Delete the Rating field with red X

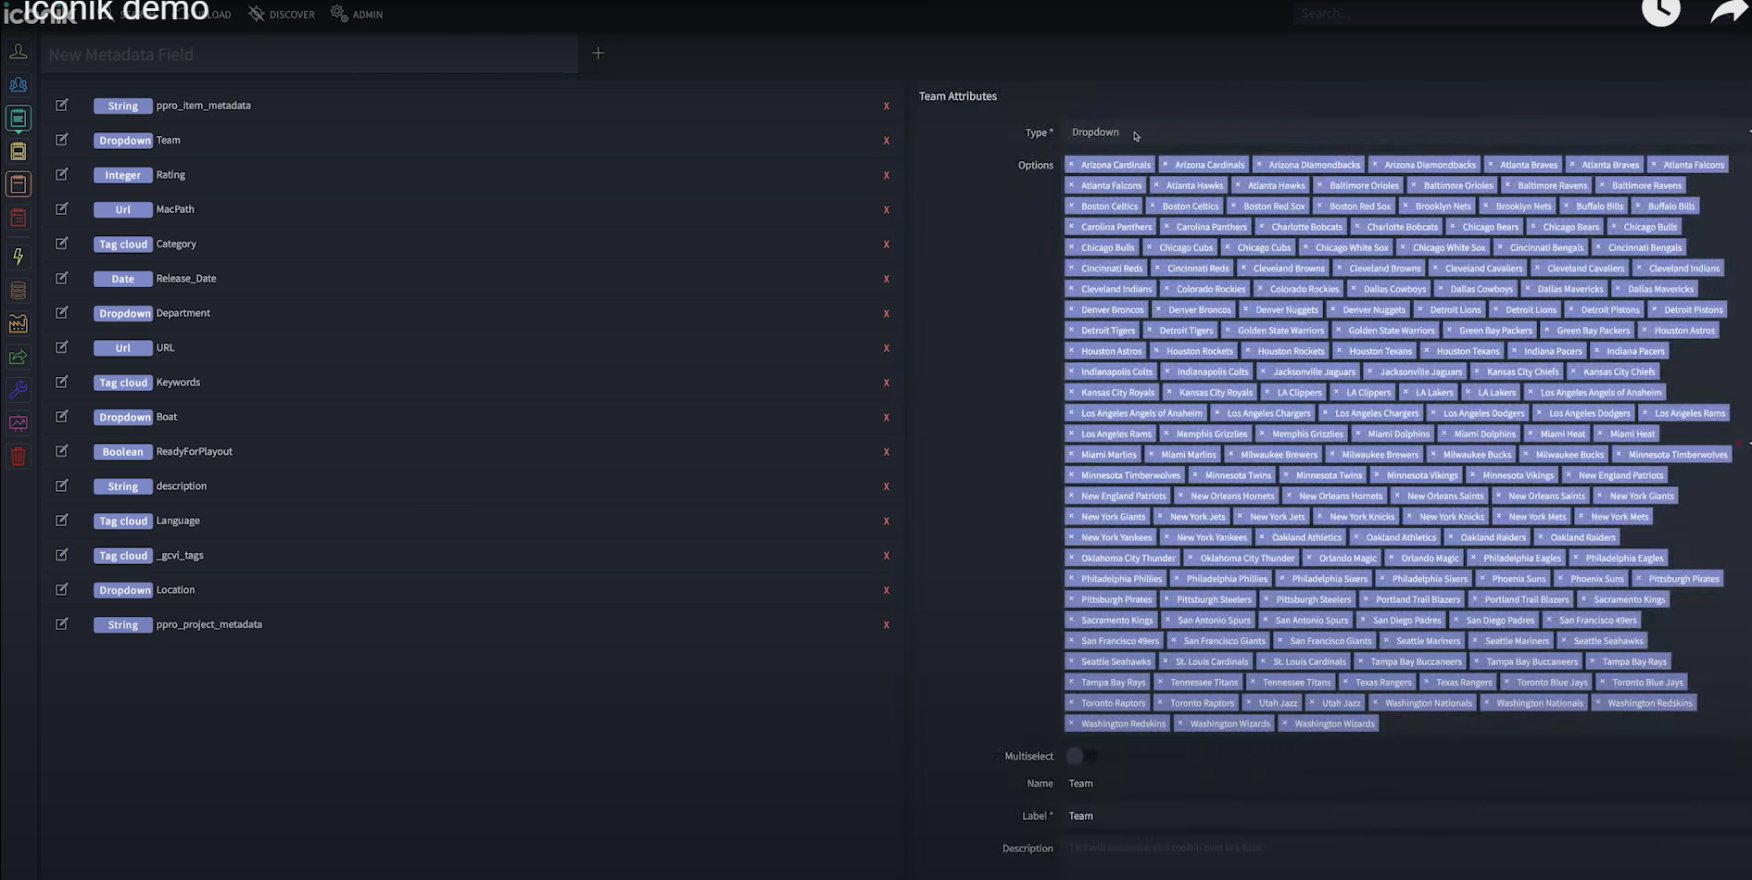click(x=886, y=175)
